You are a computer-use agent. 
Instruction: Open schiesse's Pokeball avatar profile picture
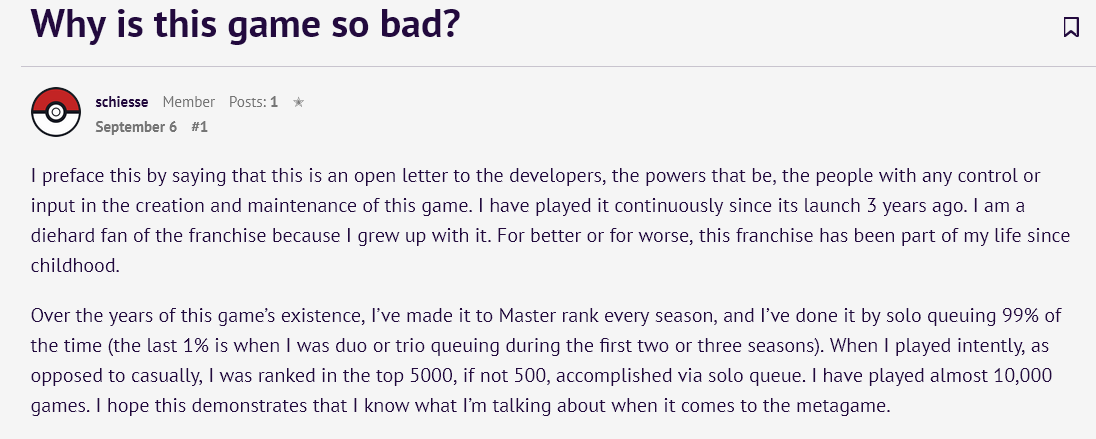pyautogui.click(x=56, y=112)
